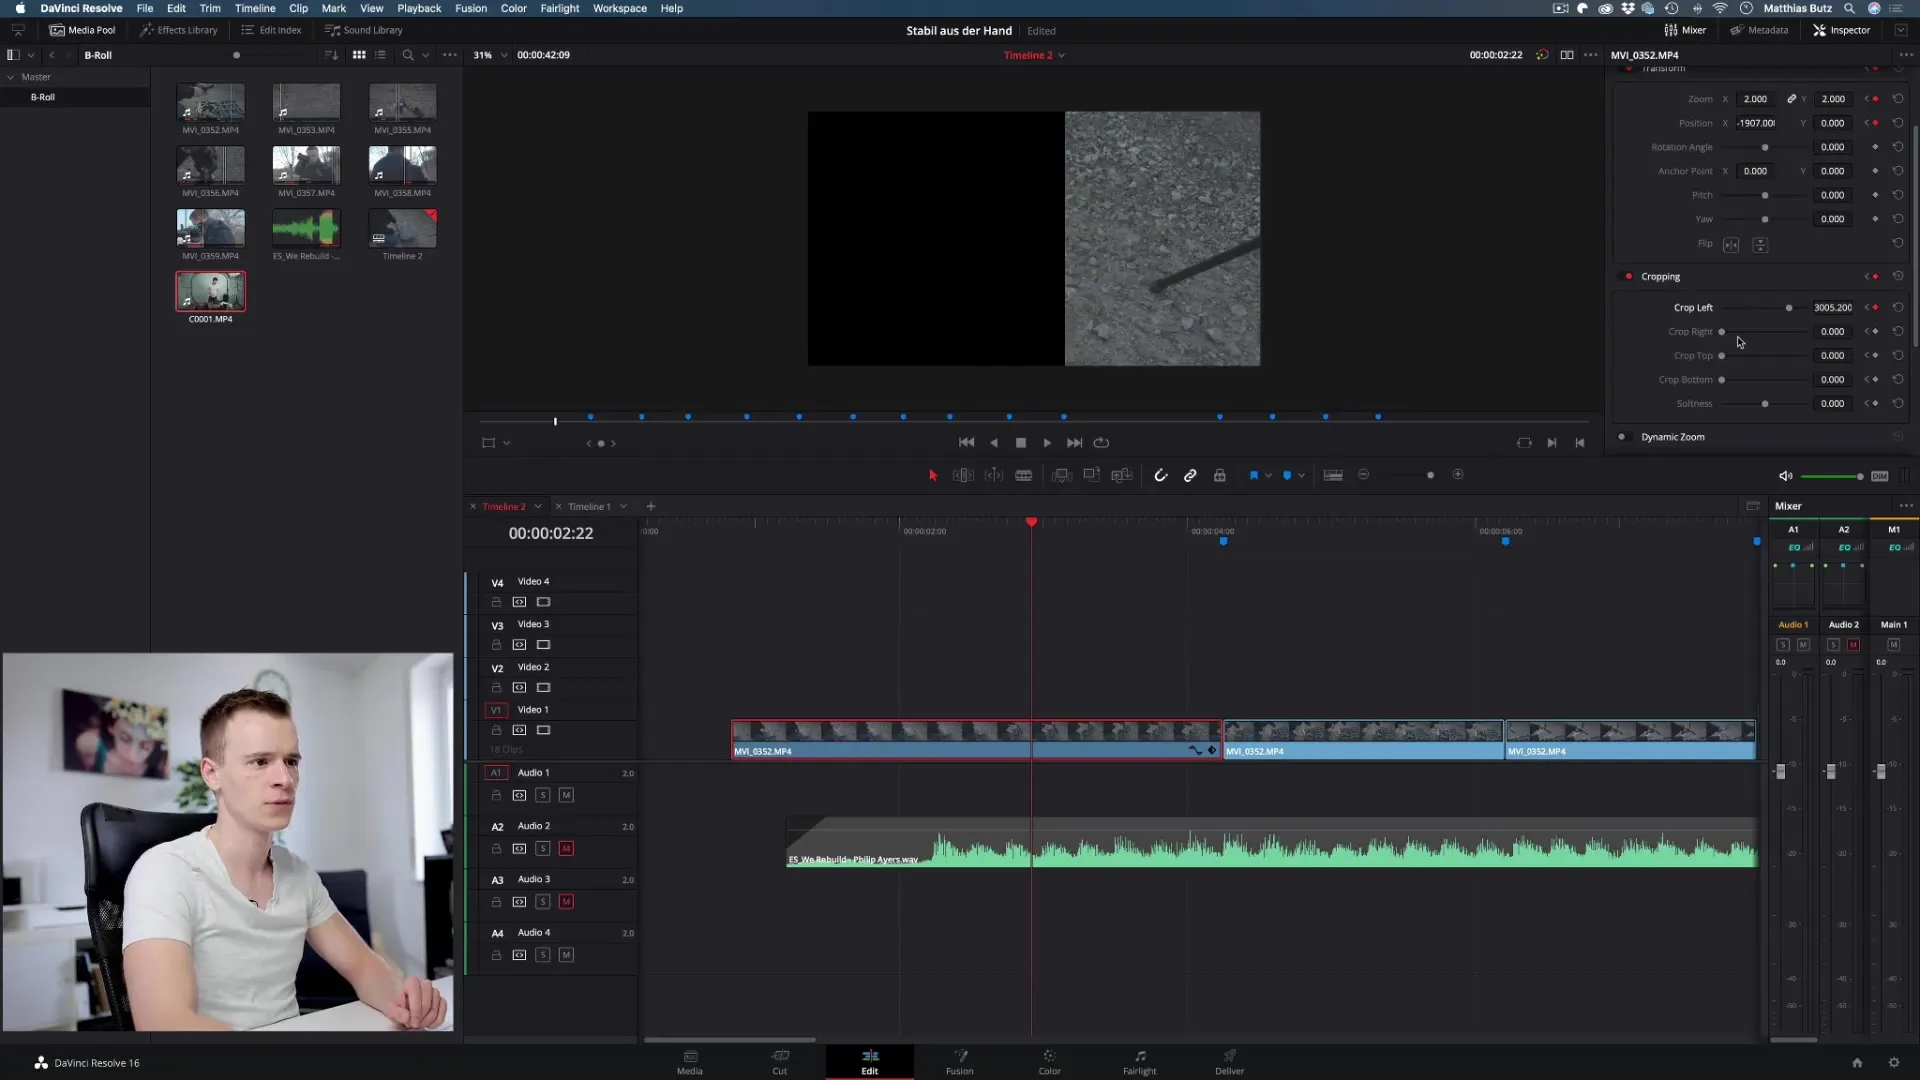Open the Fusion menu
Image resolution: width=1920 pixels, height=1080 pixels.
click(471, 8)
